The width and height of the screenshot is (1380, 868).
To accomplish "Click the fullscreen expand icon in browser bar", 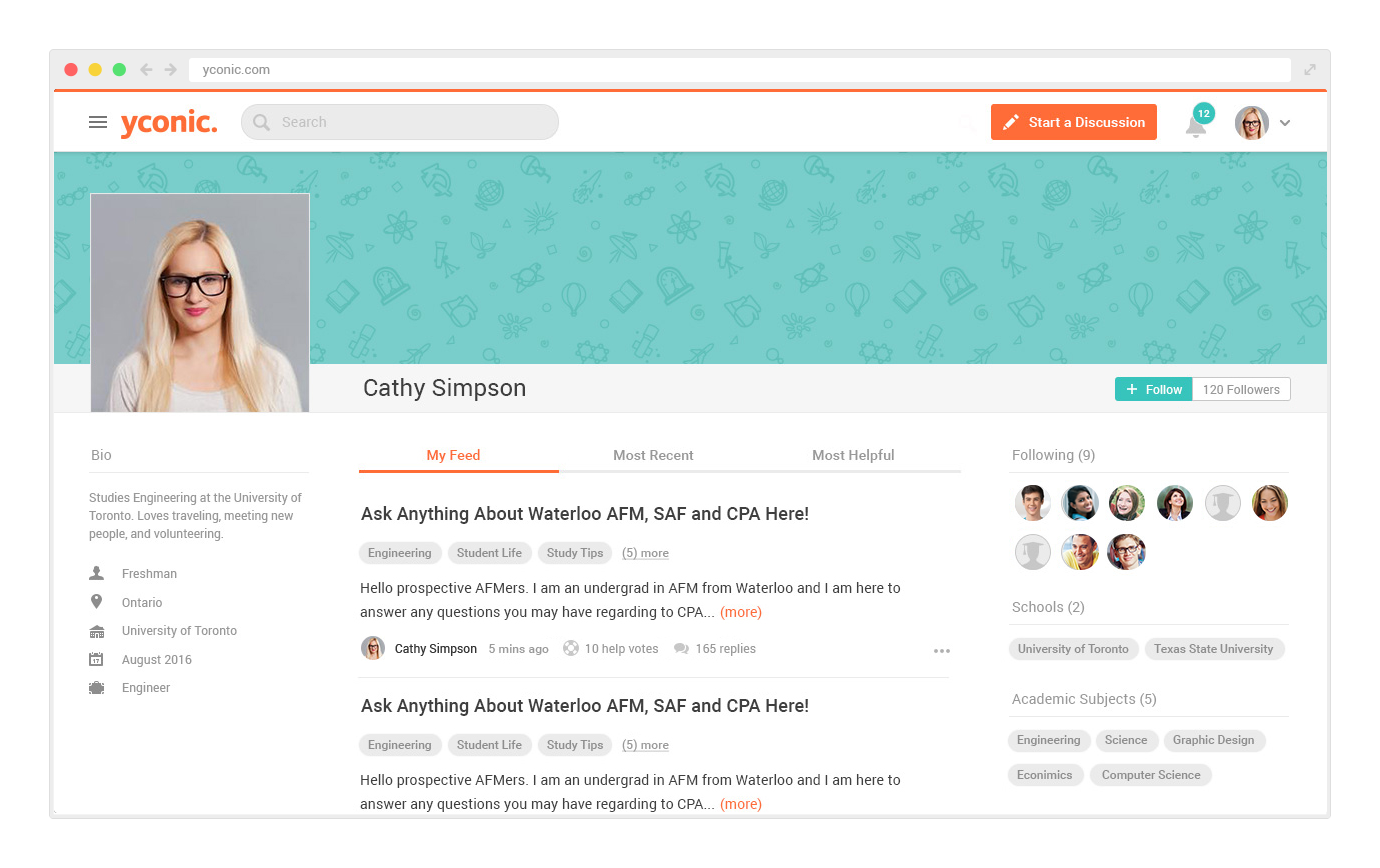I will click(x=1310, y=70).
